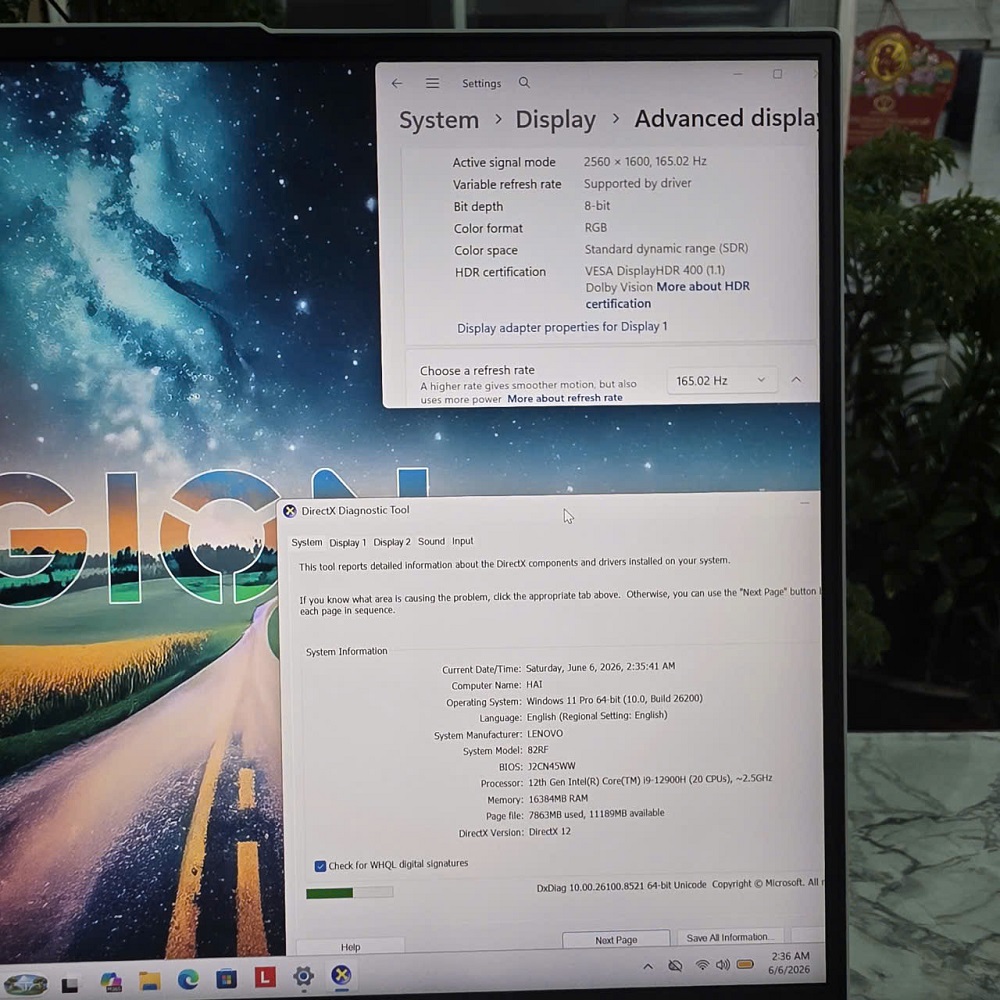Open File Explorer from the taskbar
The height and width of the screenshot is (1000, 1000).
pyautogui.click(x=150, y=980)
